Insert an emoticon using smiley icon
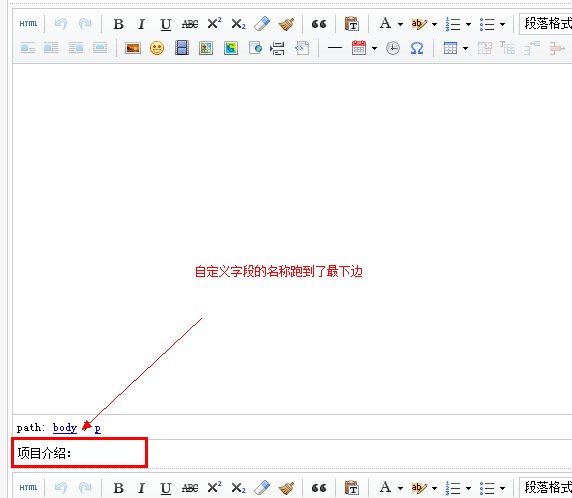The image size is (572, 498). (x=157, y=48)
